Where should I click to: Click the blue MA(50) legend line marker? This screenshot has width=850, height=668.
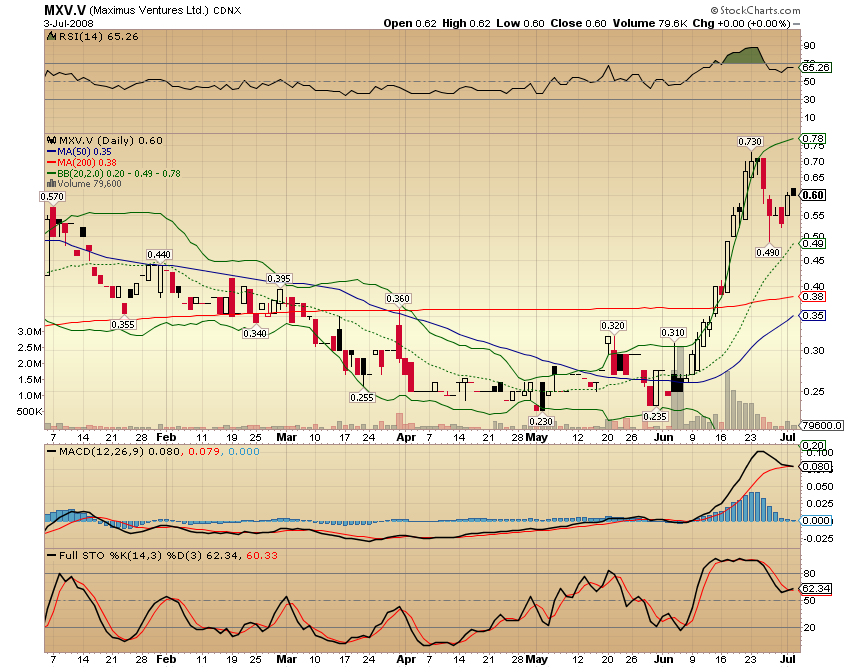click(51, 151)
